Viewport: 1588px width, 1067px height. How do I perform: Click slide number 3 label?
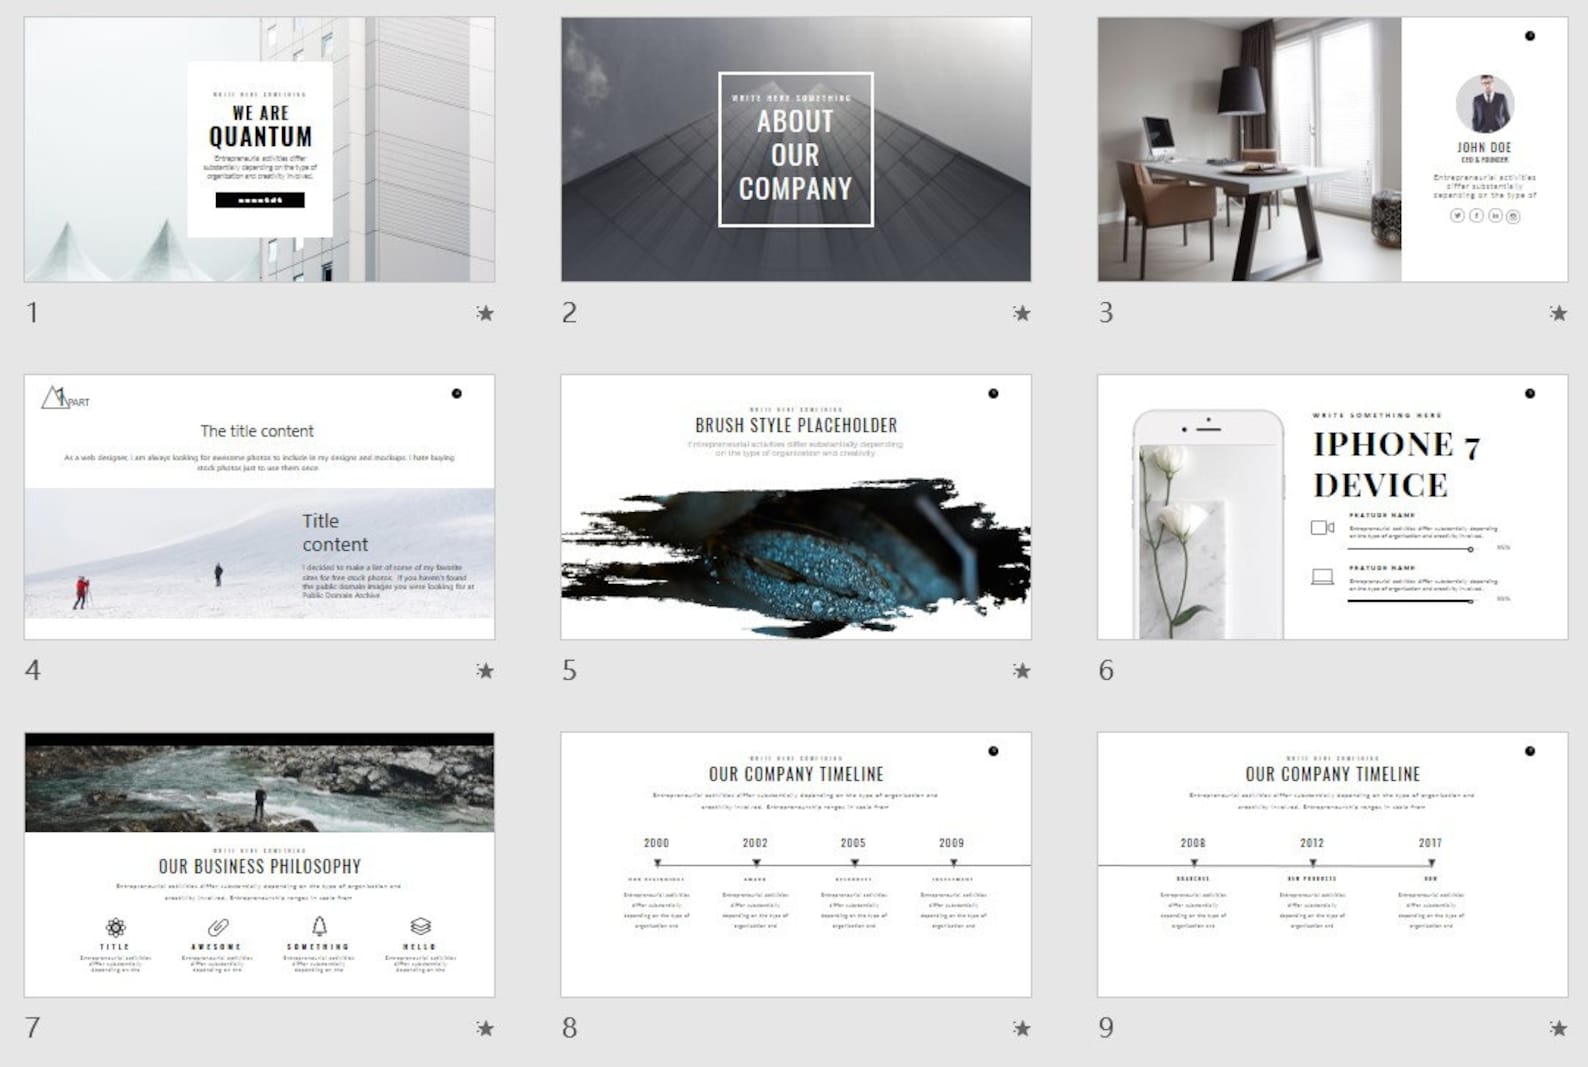1106,313
